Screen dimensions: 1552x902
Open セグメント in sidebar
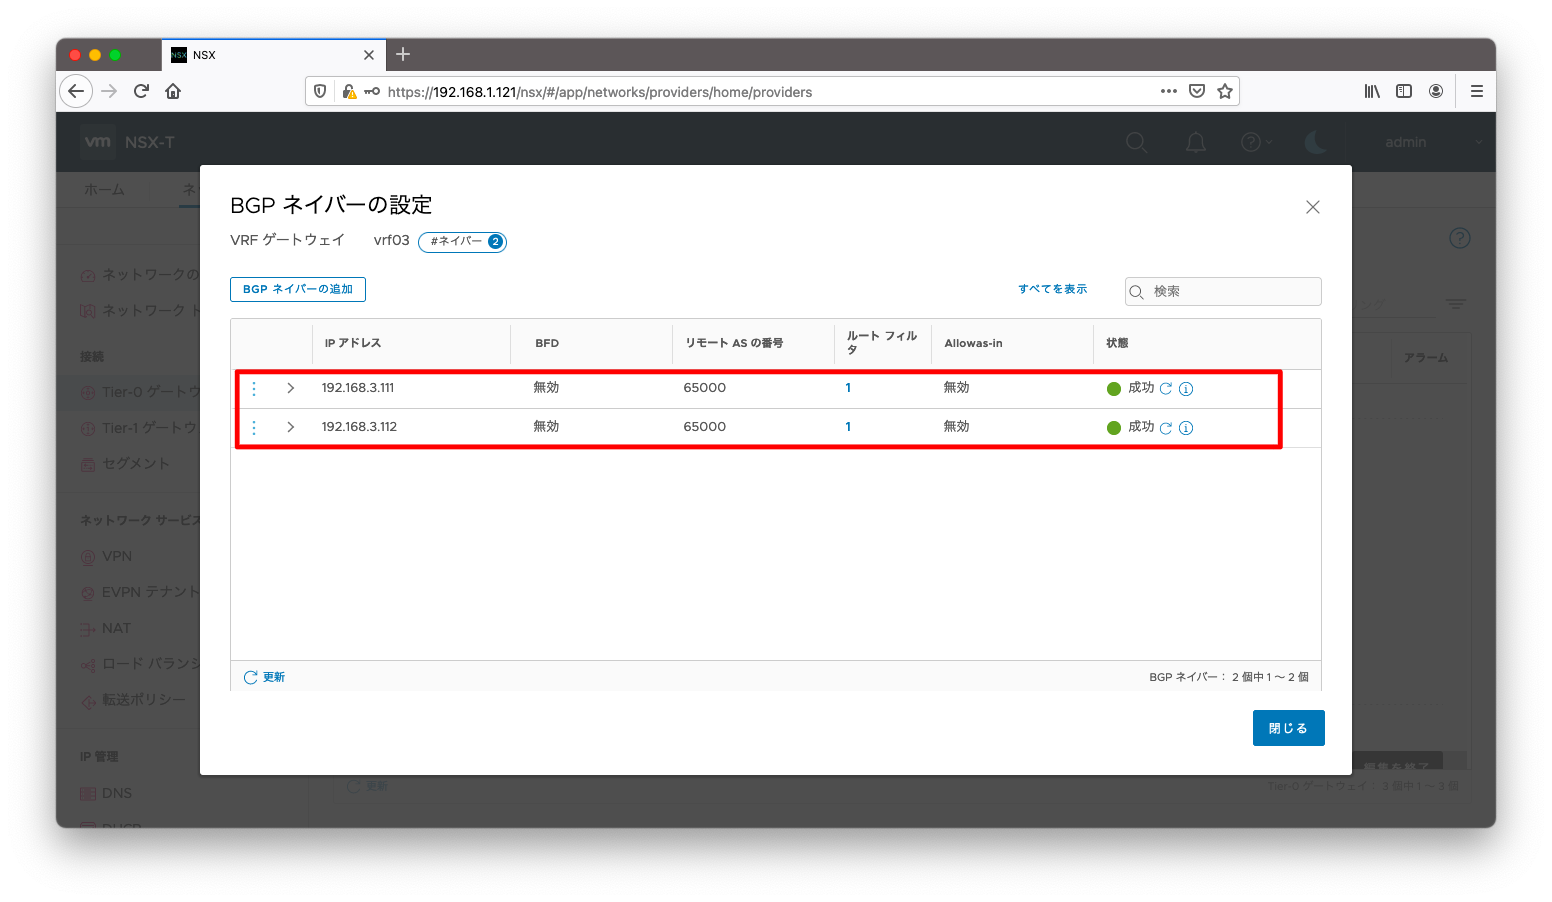(136, 463)
